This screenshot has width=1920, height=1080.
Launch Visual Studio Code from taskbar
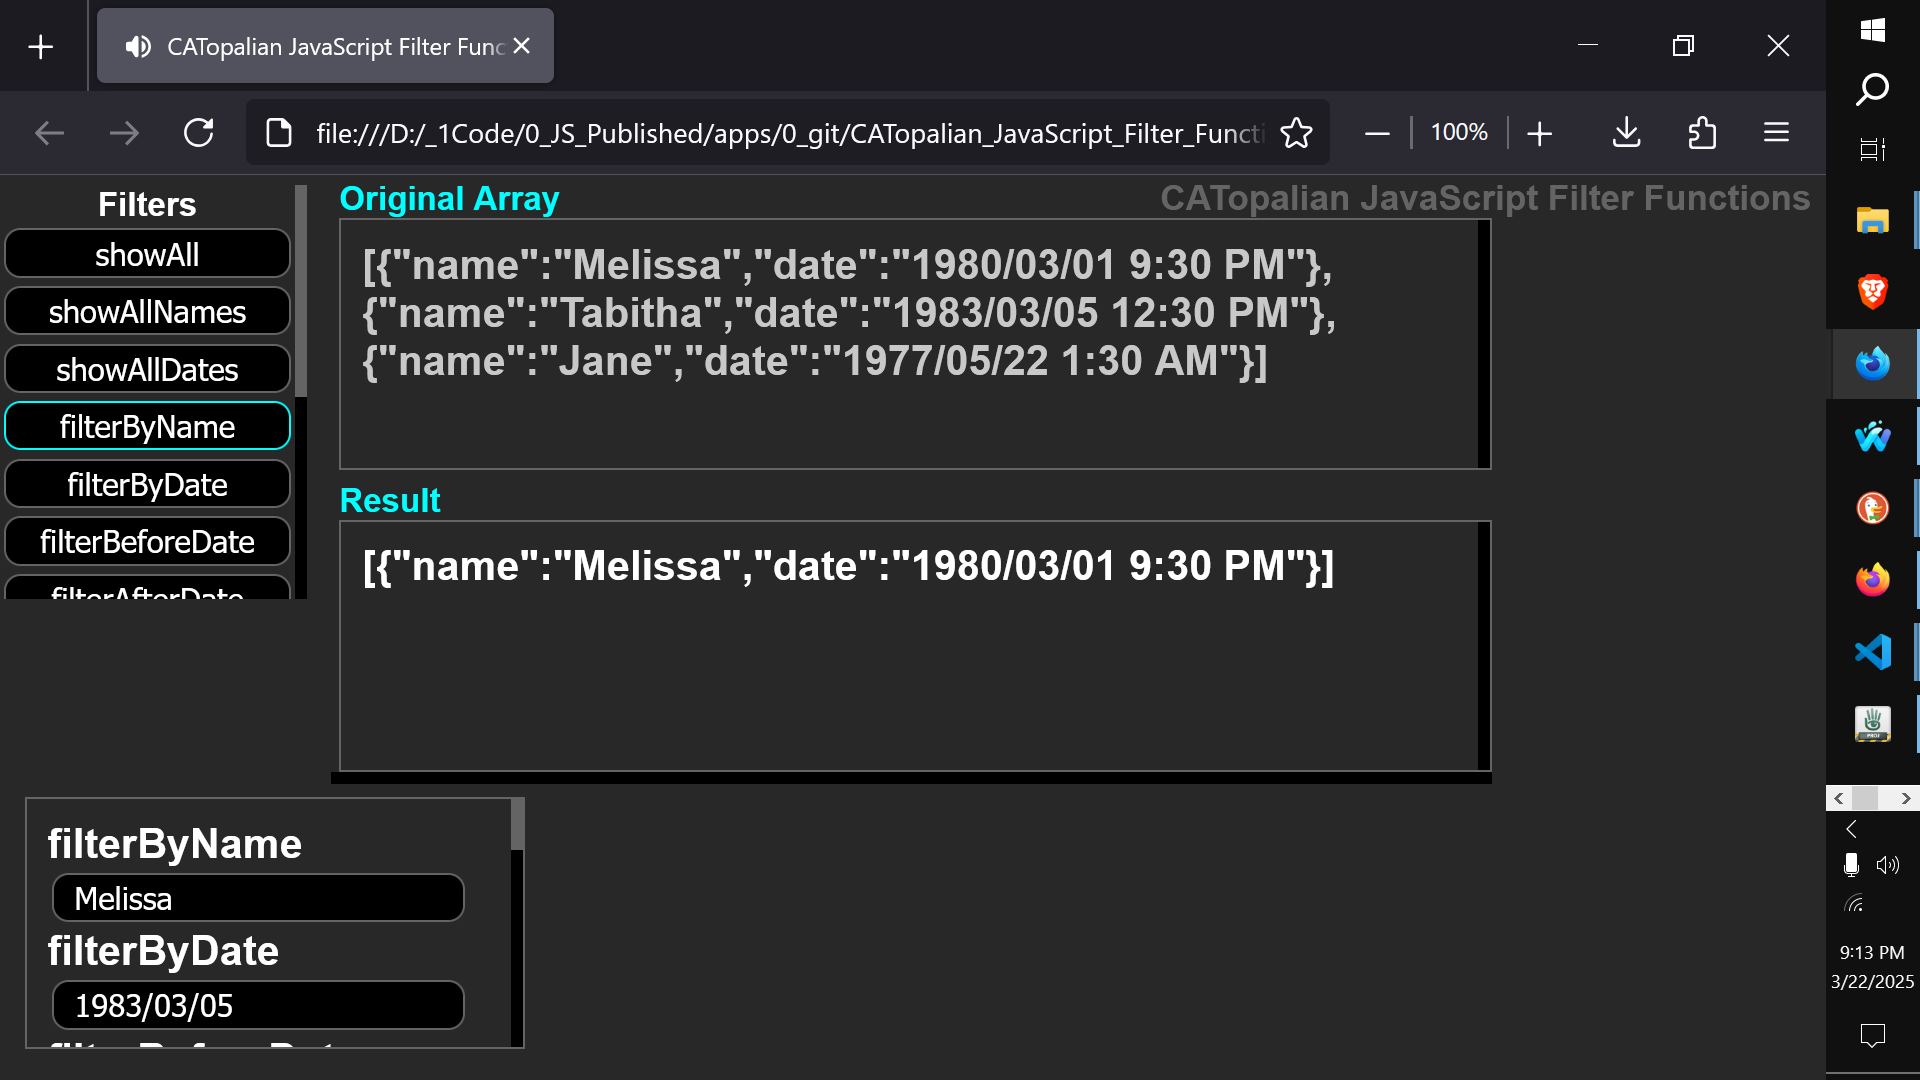click(1872, 652)
